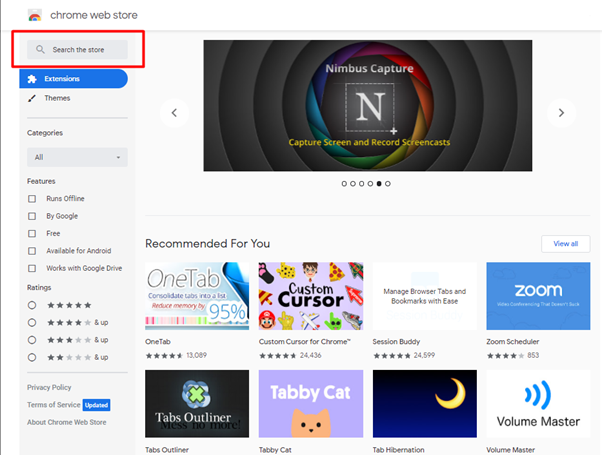Click the magnifier icon in search box
Viewport: 602px width, 455px height.
[x=40, y=50]
